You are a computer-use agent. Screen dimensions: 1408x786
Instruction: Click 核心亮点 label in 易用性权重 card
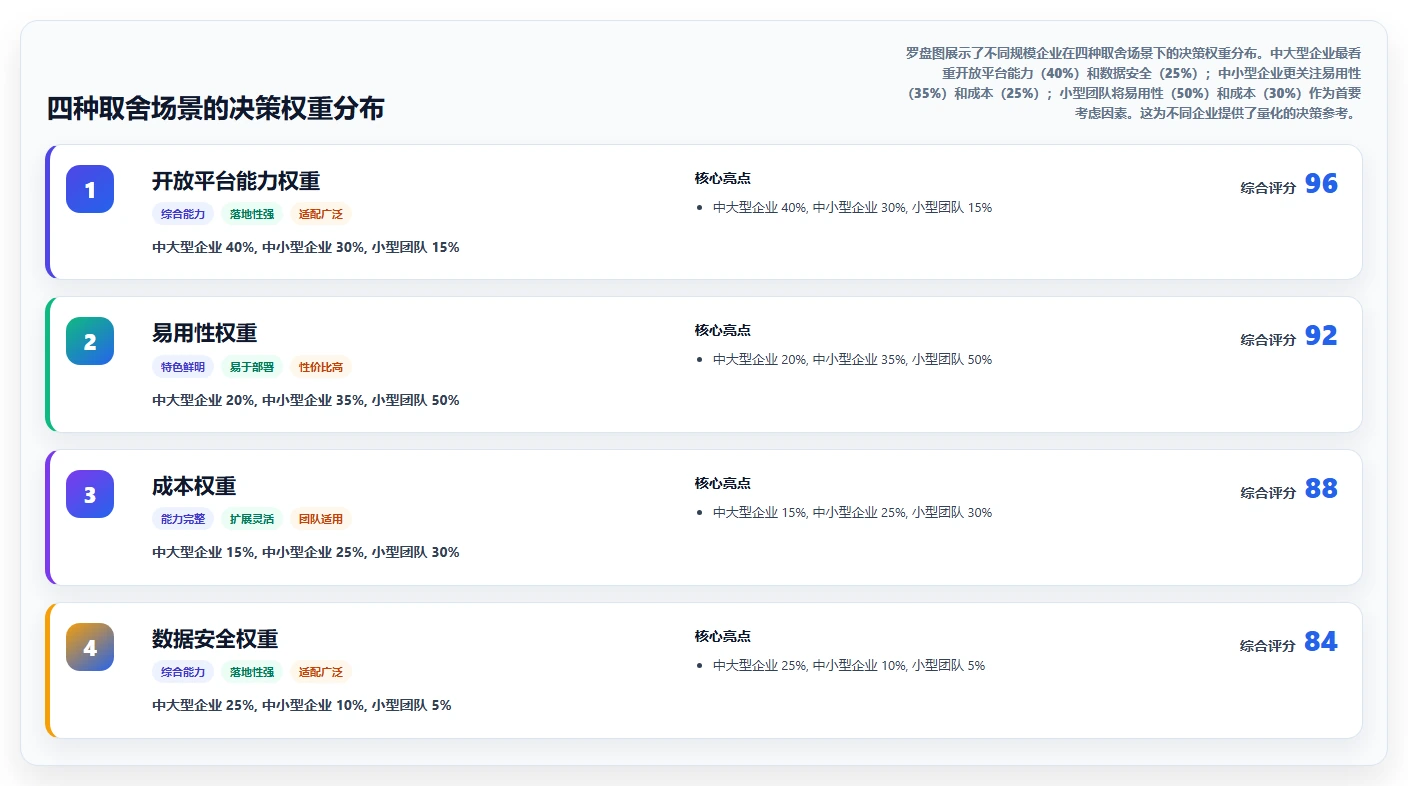click(723, 331)
